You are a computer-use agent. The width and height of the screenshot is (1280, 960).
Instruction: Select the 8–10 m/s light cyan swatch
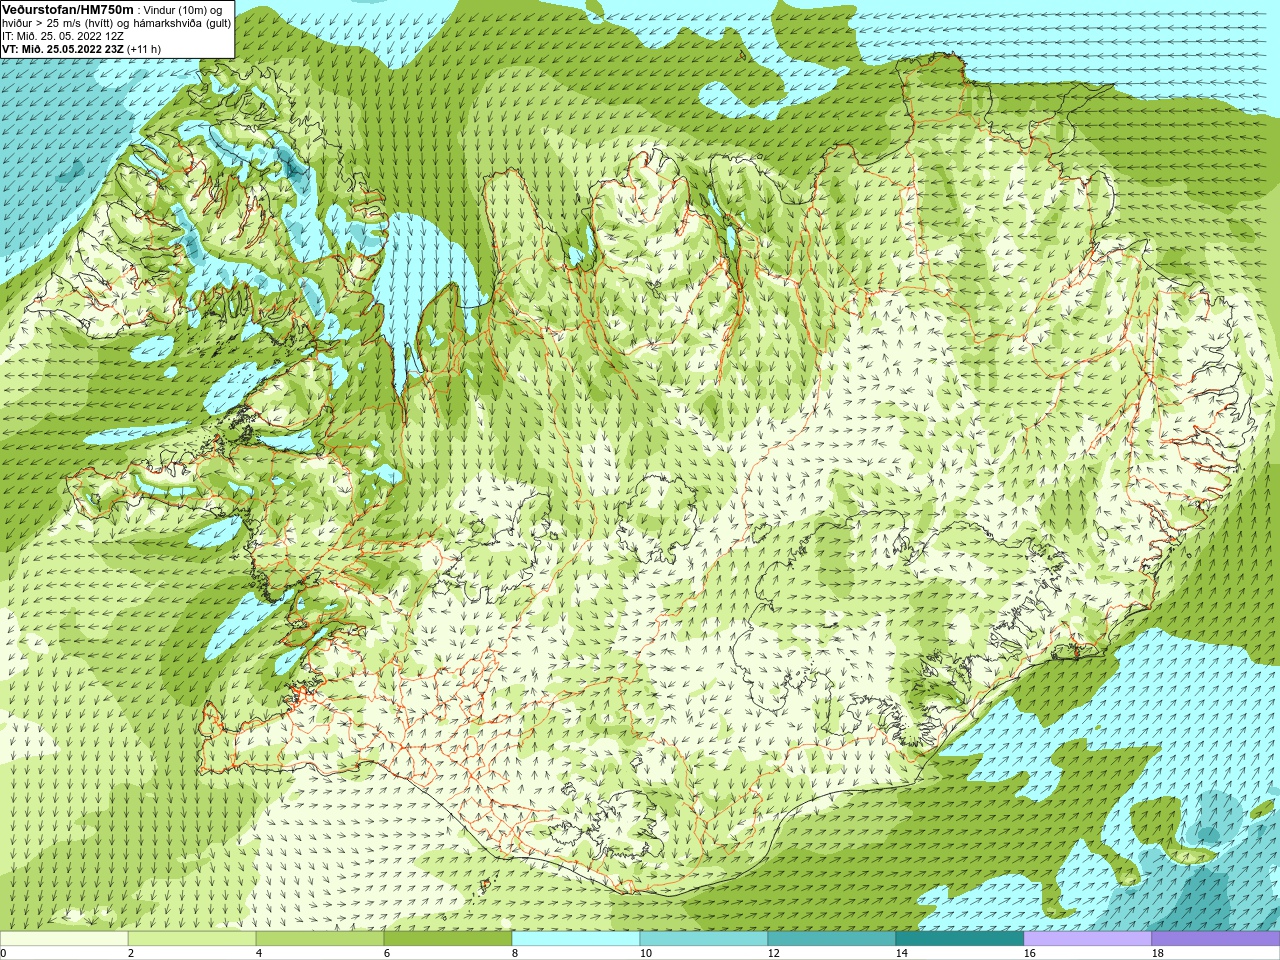(x=576, y=939)
